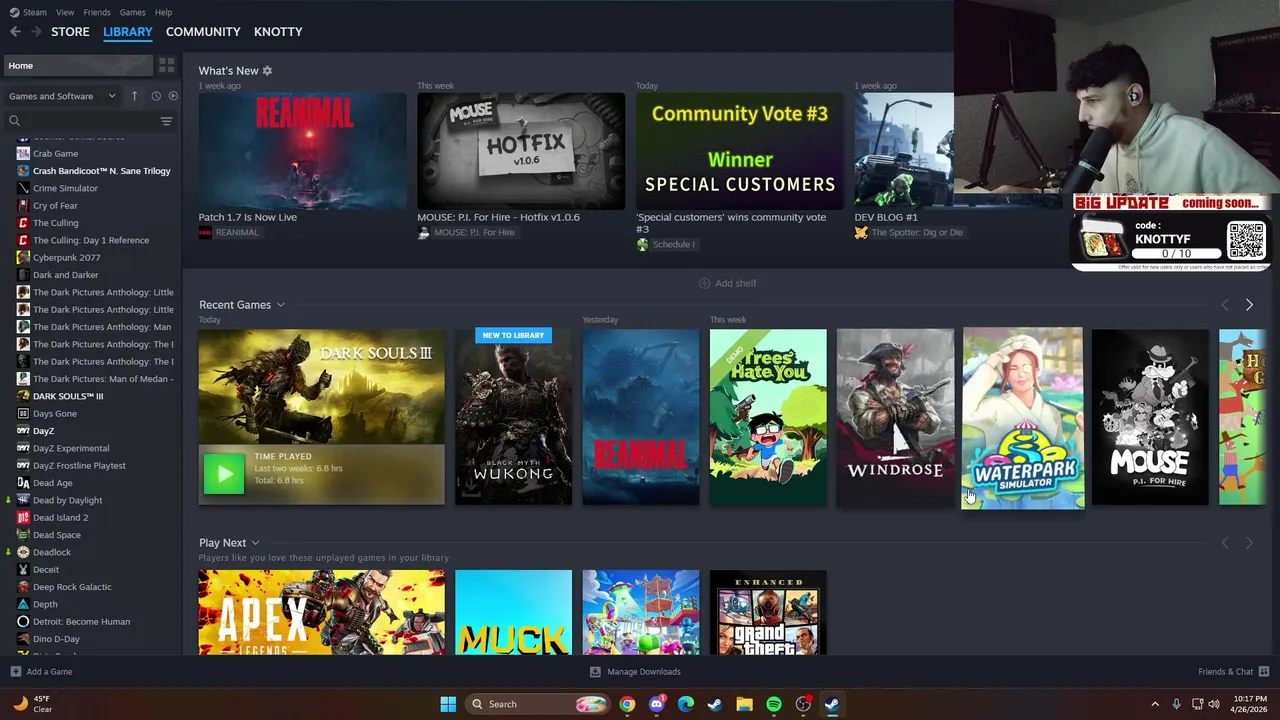The width and height of the screenshot is (1280, 720).
Task: Toggle the recent activity clock filter
Action: pos(156,96)
